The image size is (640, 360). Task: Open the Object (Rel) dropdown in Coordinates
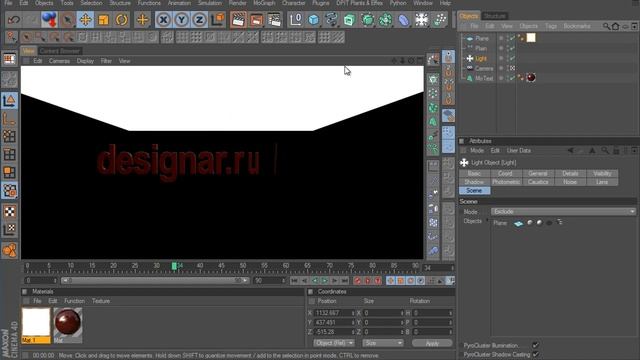334,343
